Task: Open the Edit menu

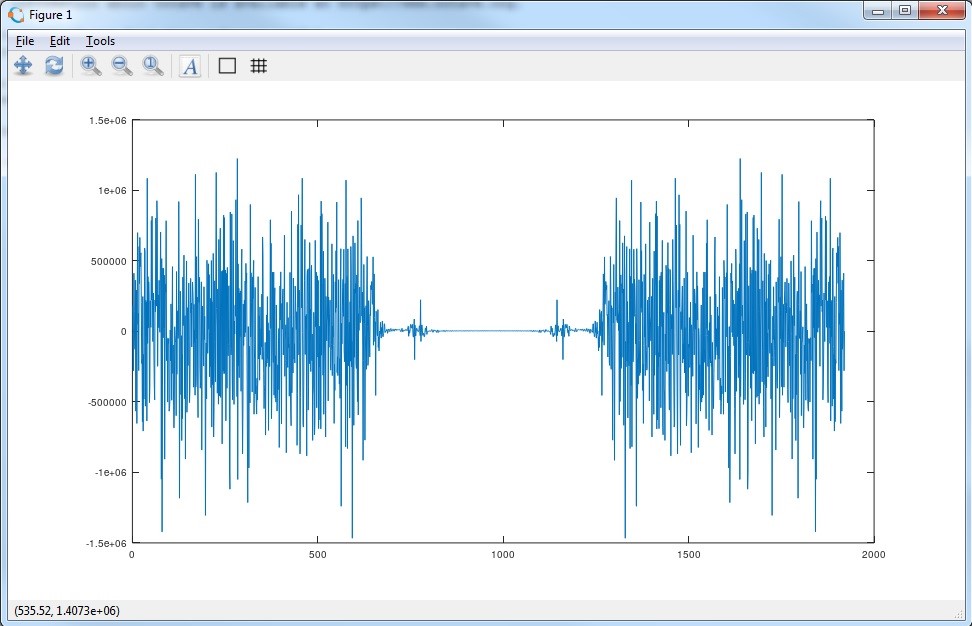Action: pyautogui.click(x=60, y=41)
